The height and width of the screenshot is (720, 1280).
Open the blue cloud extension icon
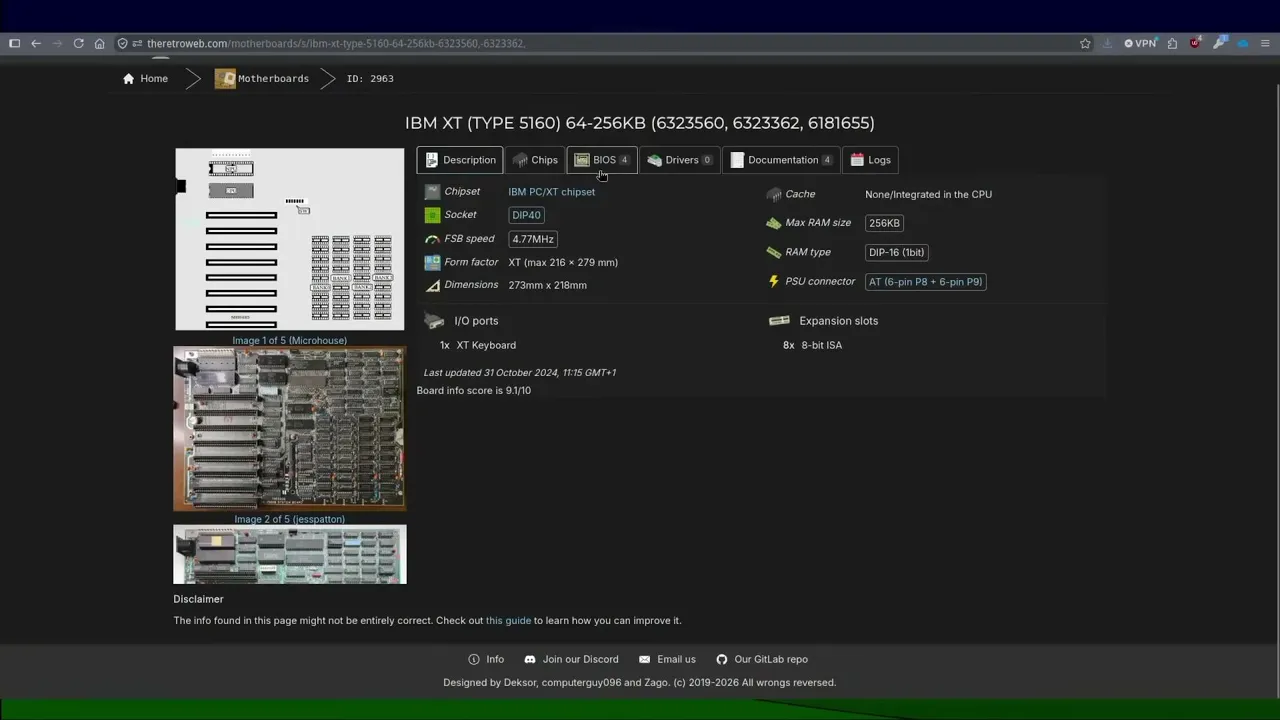pos(1243,43)
